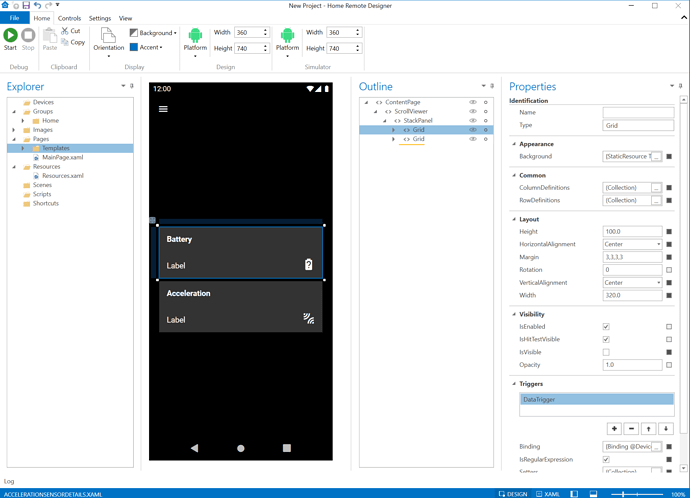Move trigger up with the up arrow
The width and height of the screenshot is (690, 498).
tap(649, 428)
